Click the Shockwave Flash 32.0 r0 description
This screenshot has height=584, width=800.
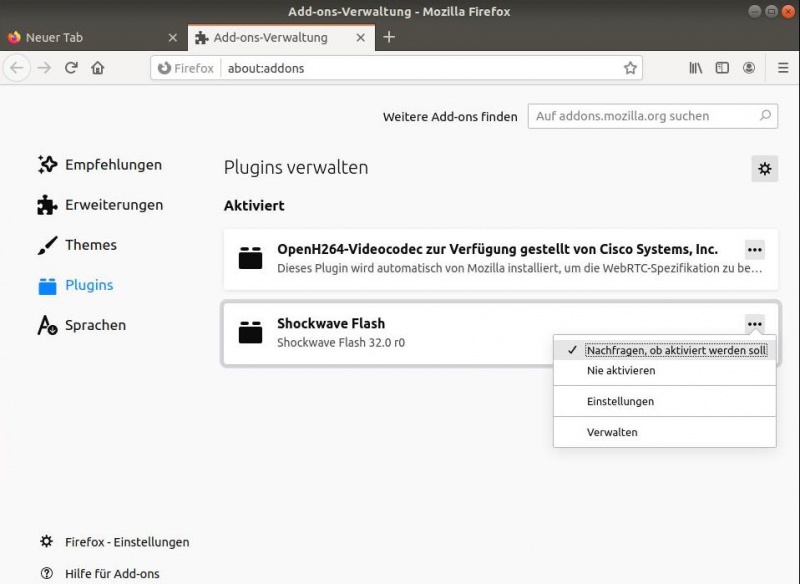pos(341,342)
